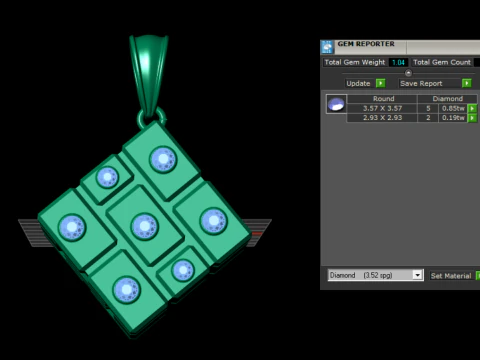Click the Total Gem Count label
The width and height of the screenshot is (480, 360).
[x=442, y=62]
